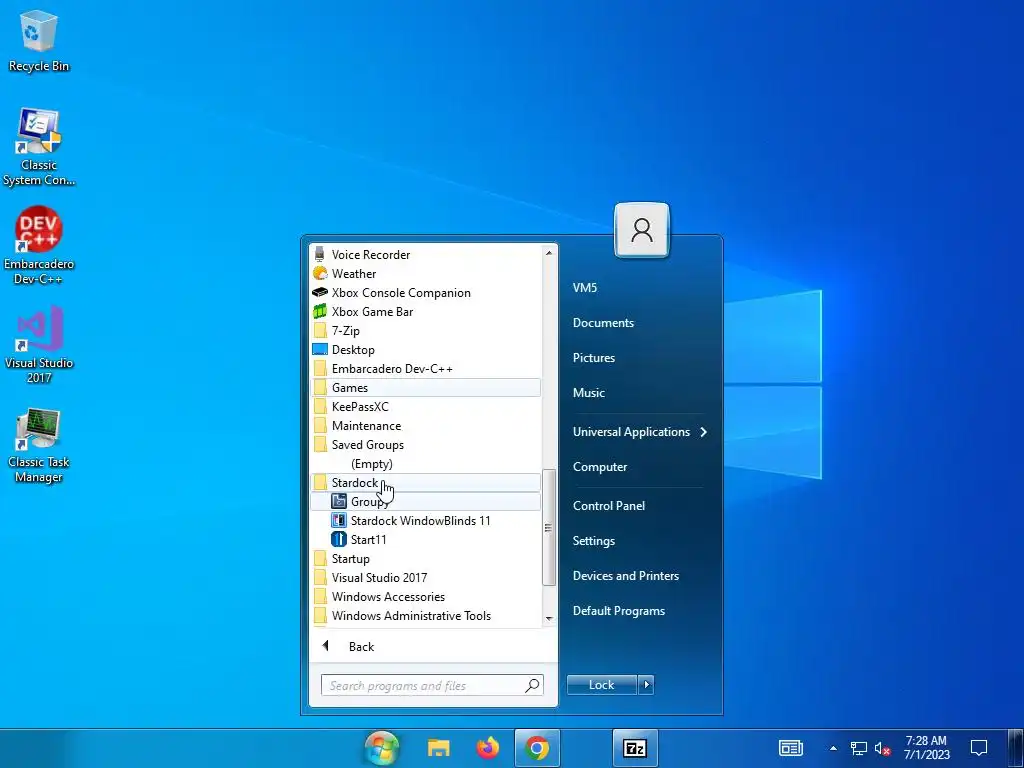1024x768 pixels.
Task: Open Default Programs entry
Action: point(618,611)
